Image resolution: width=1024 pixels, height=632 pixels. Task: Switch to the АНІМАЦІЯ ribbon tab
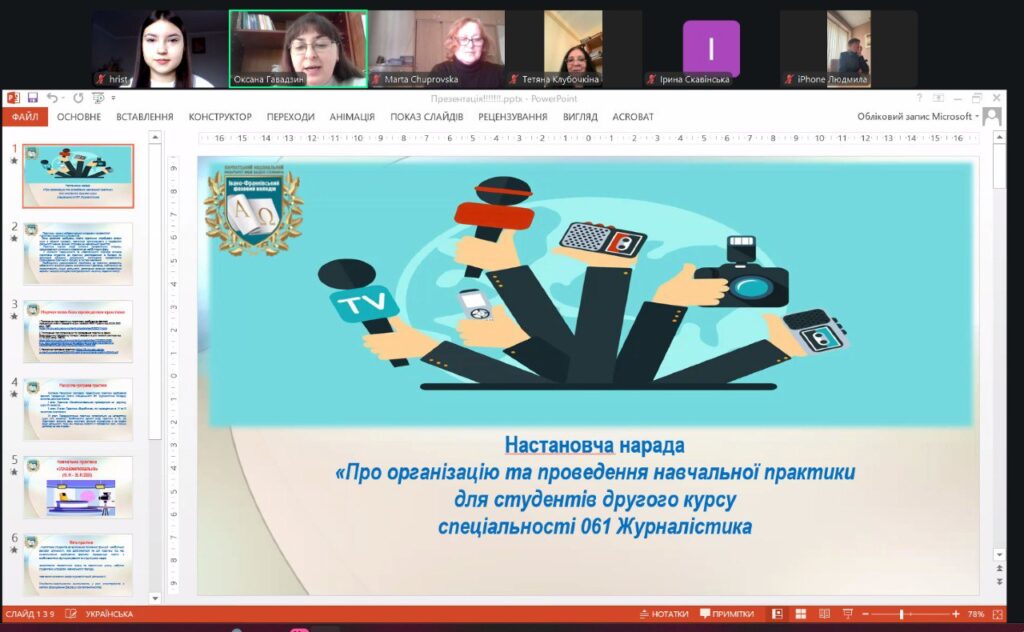(352, 117)
